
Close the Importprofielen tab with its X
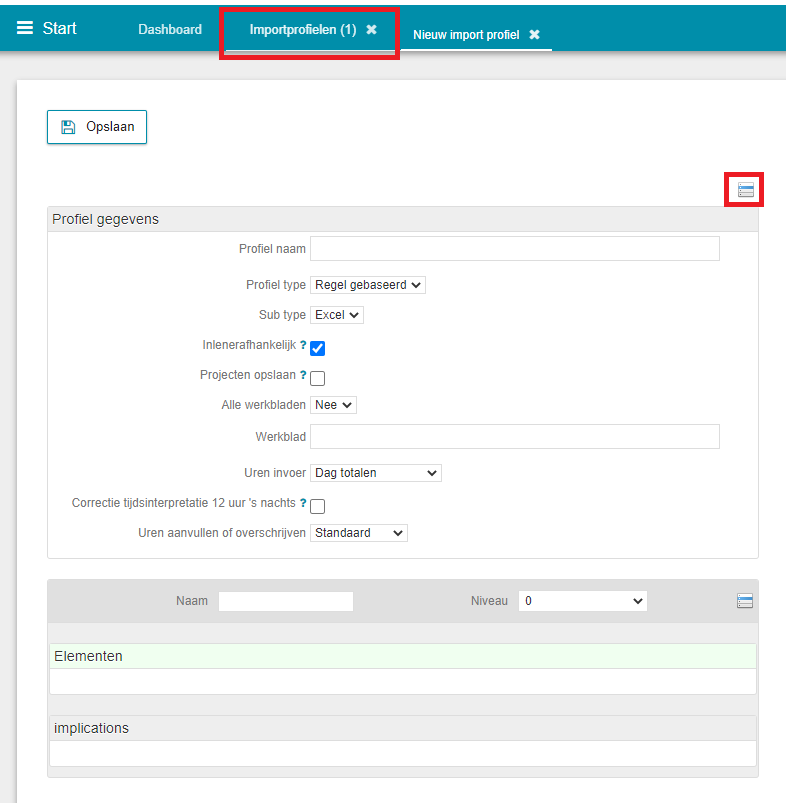[372, 30]
